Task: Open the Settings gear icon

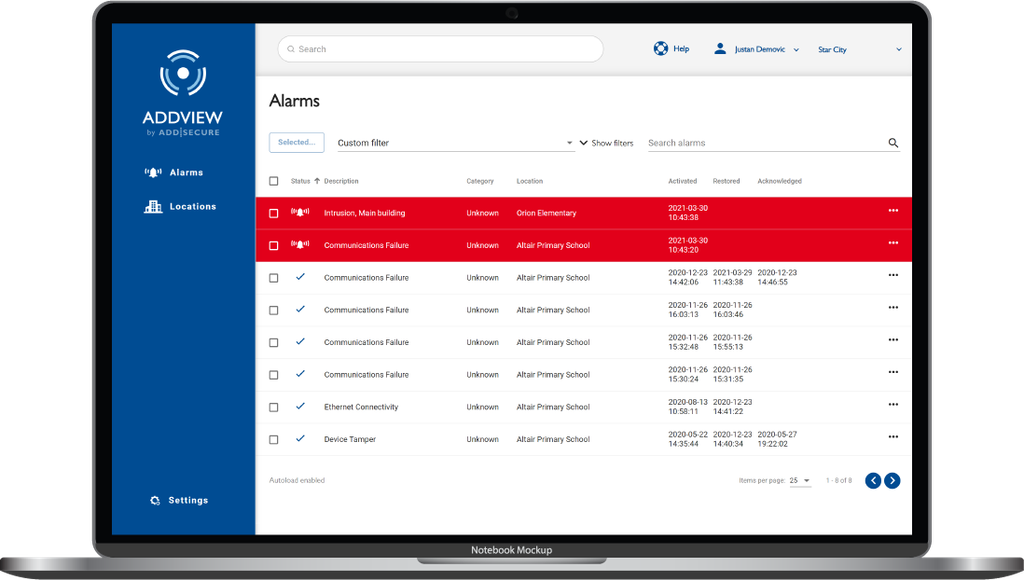Action: [155, 500]
